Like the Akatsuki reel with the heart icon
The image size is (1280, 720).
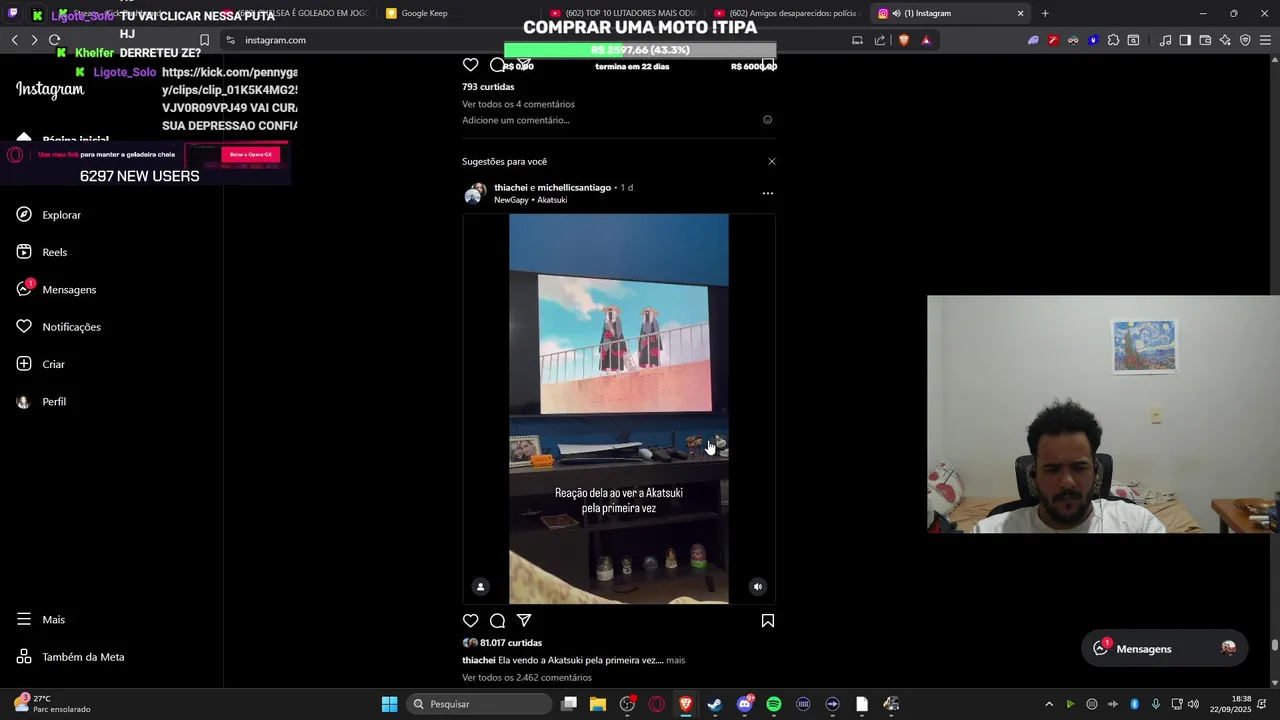(x=471, y=621)
